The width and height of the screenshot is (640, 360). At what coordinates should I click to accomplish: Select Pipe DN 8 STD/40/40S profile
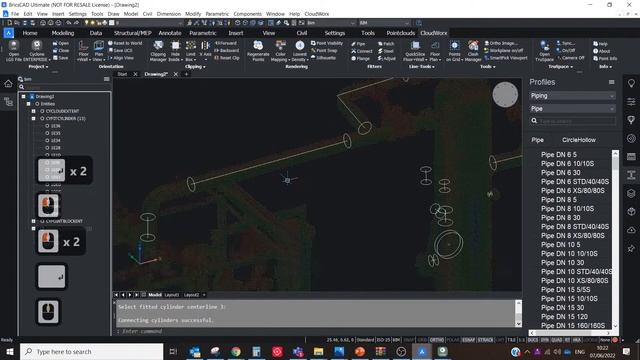(575, 227)
